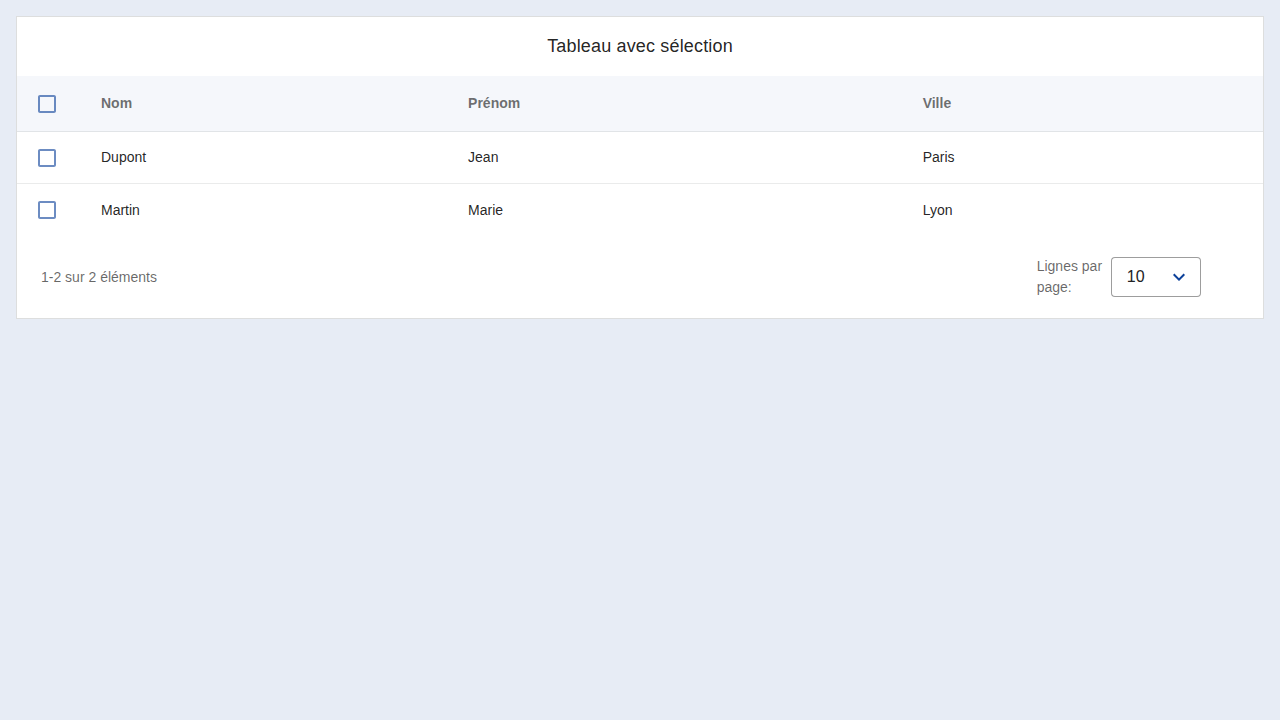Screen dimensions: 1280x720
Task: Click the Paris city cell
Action: point(939,157)
